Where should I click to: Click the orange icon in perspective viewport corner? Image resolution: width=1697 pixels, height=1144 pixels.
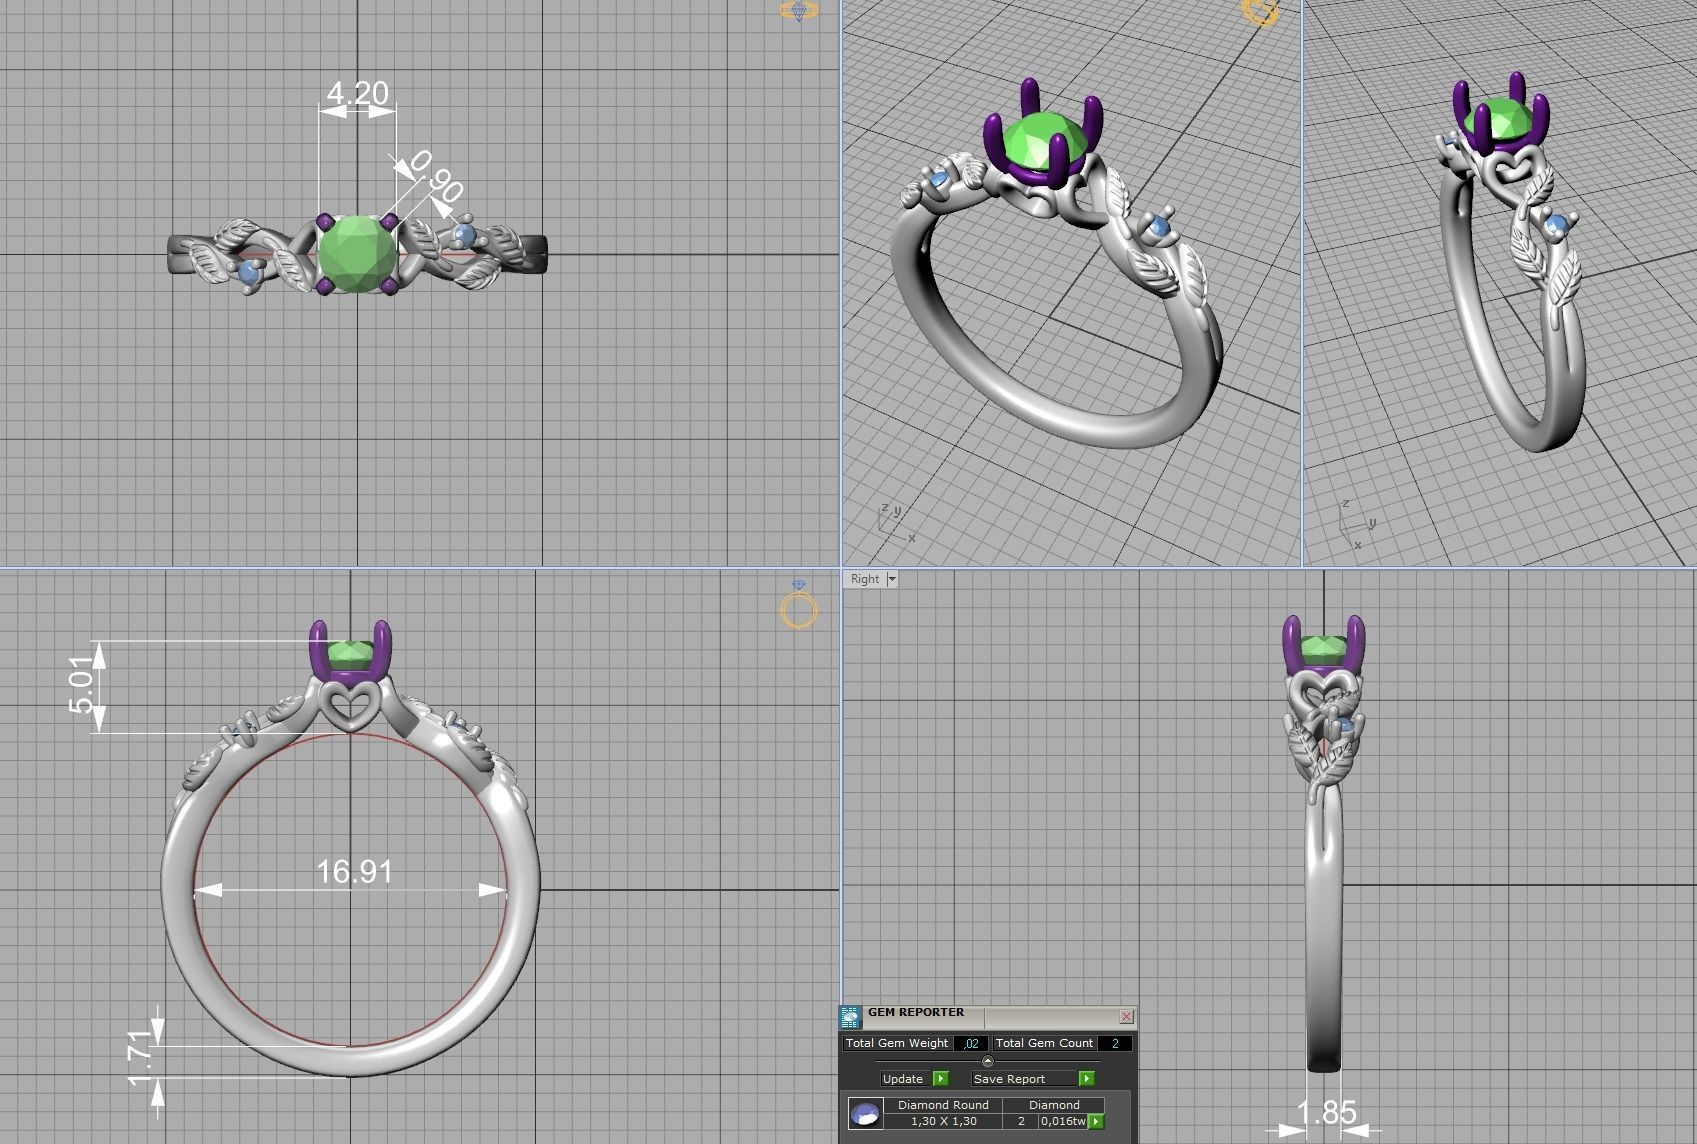pos(1260,12)
